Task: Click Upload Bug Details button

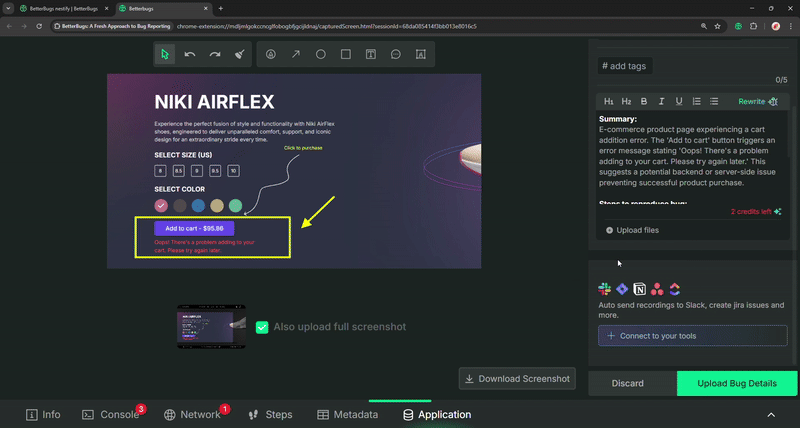Action: coord(736,384)
